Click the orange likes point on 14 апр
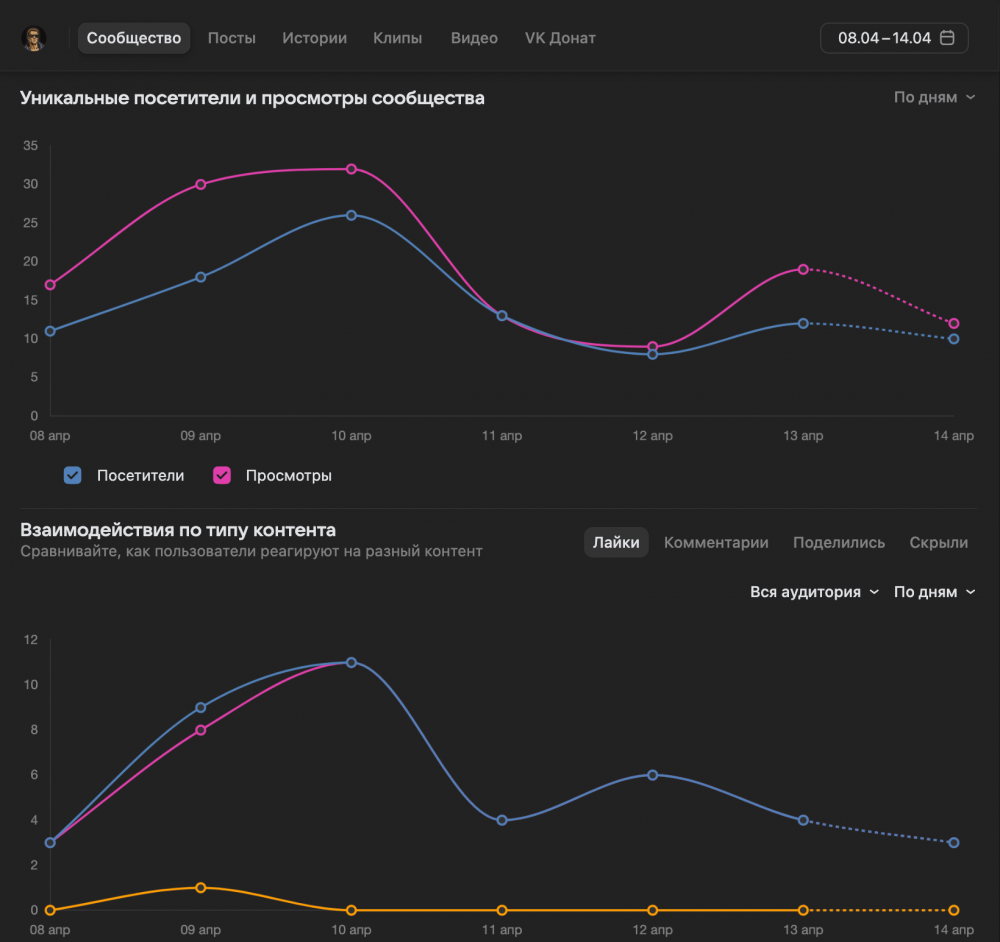Screen dimensions: 1000x942 click(x=954, y=910)
